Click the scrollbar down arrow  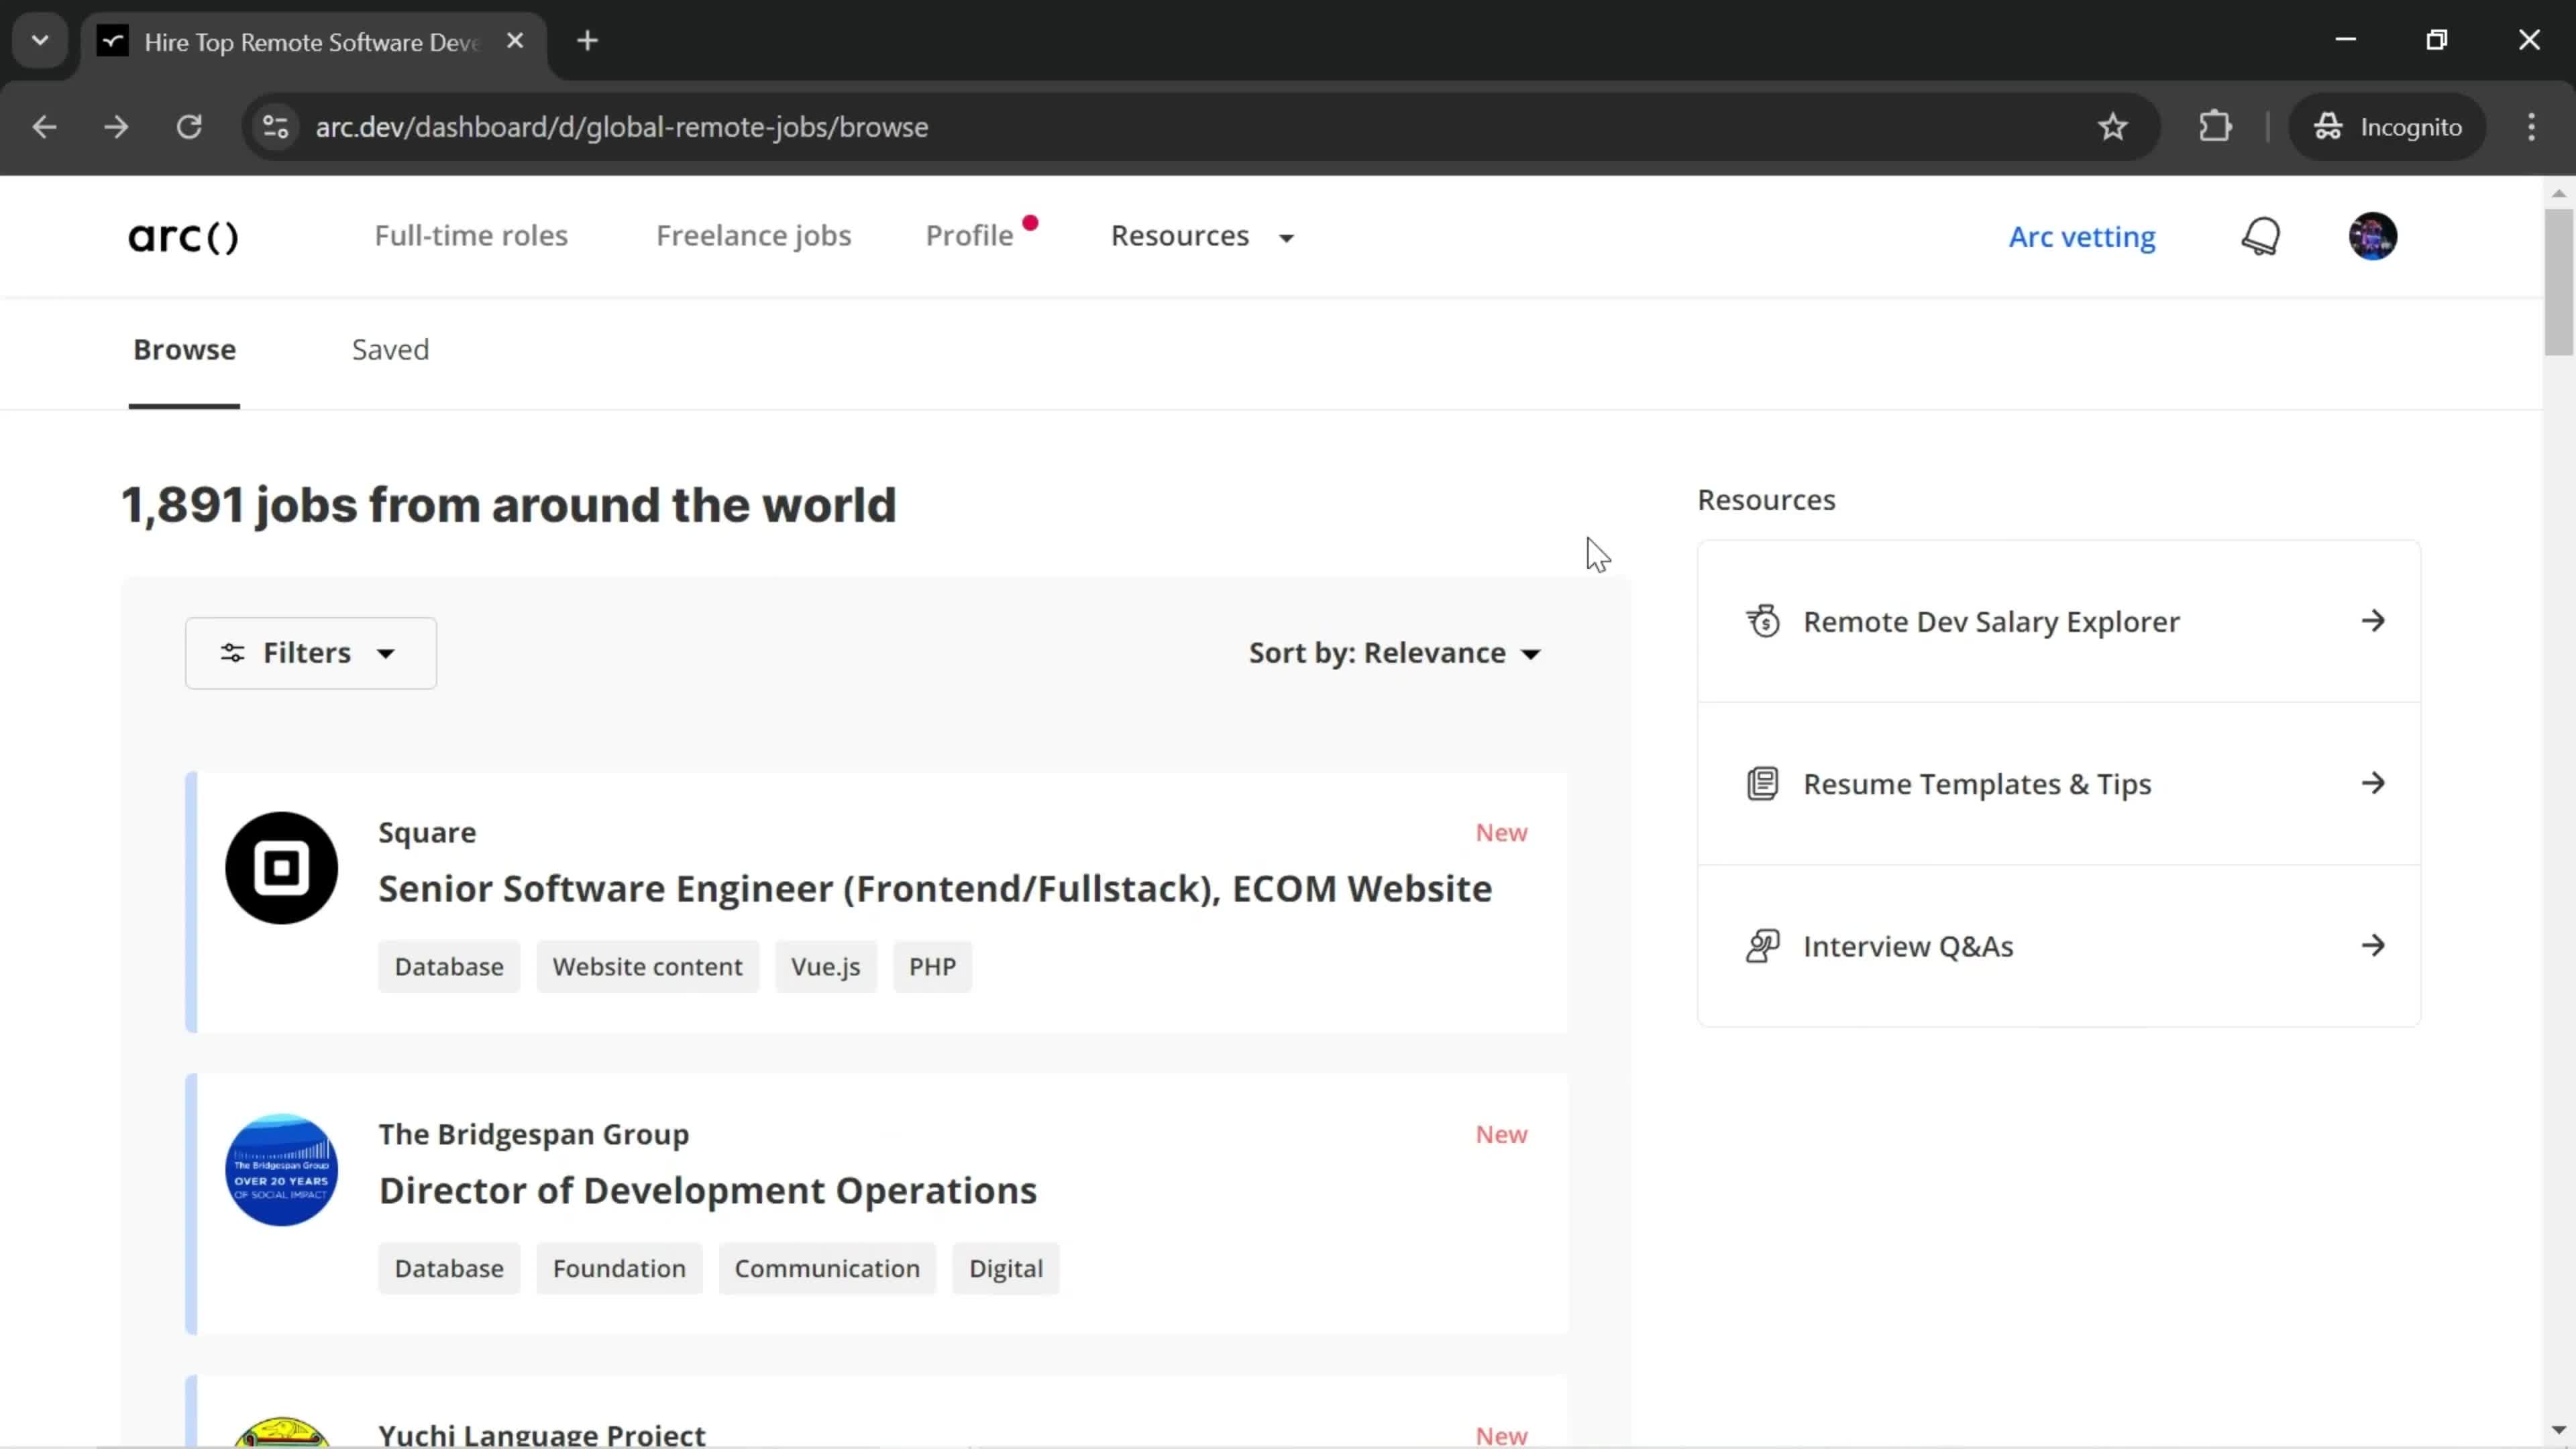click(2558, 1431)
